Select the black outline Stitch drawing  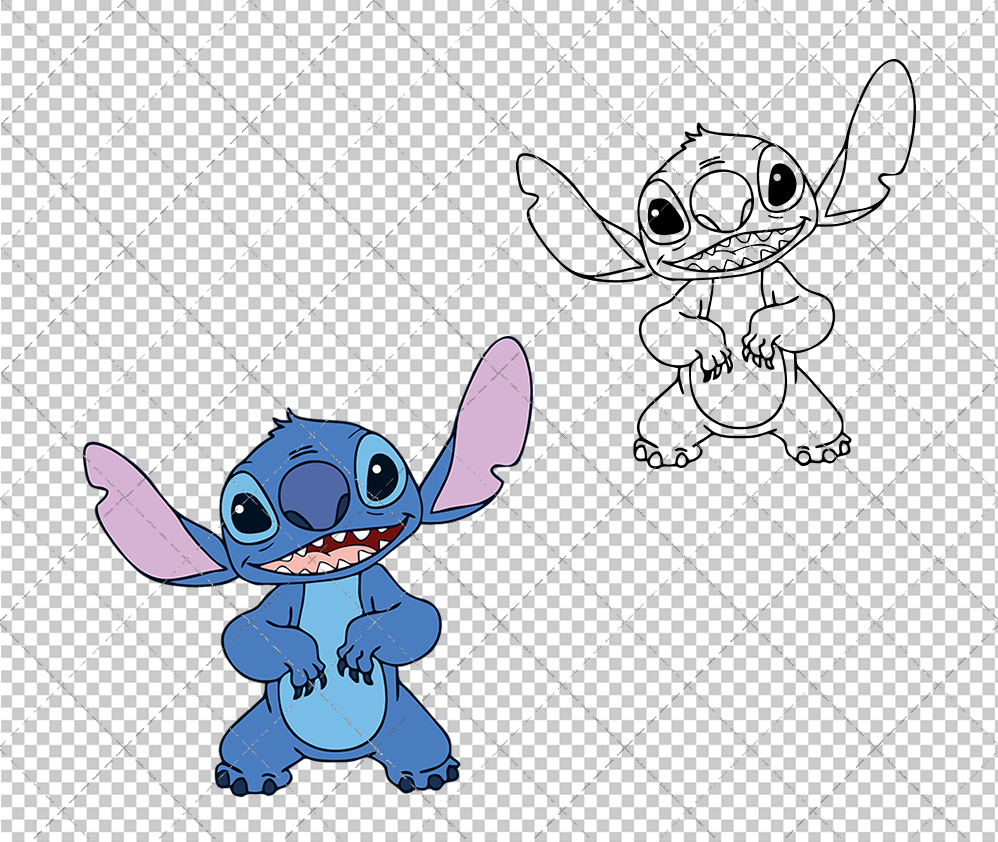pos(716,264)
